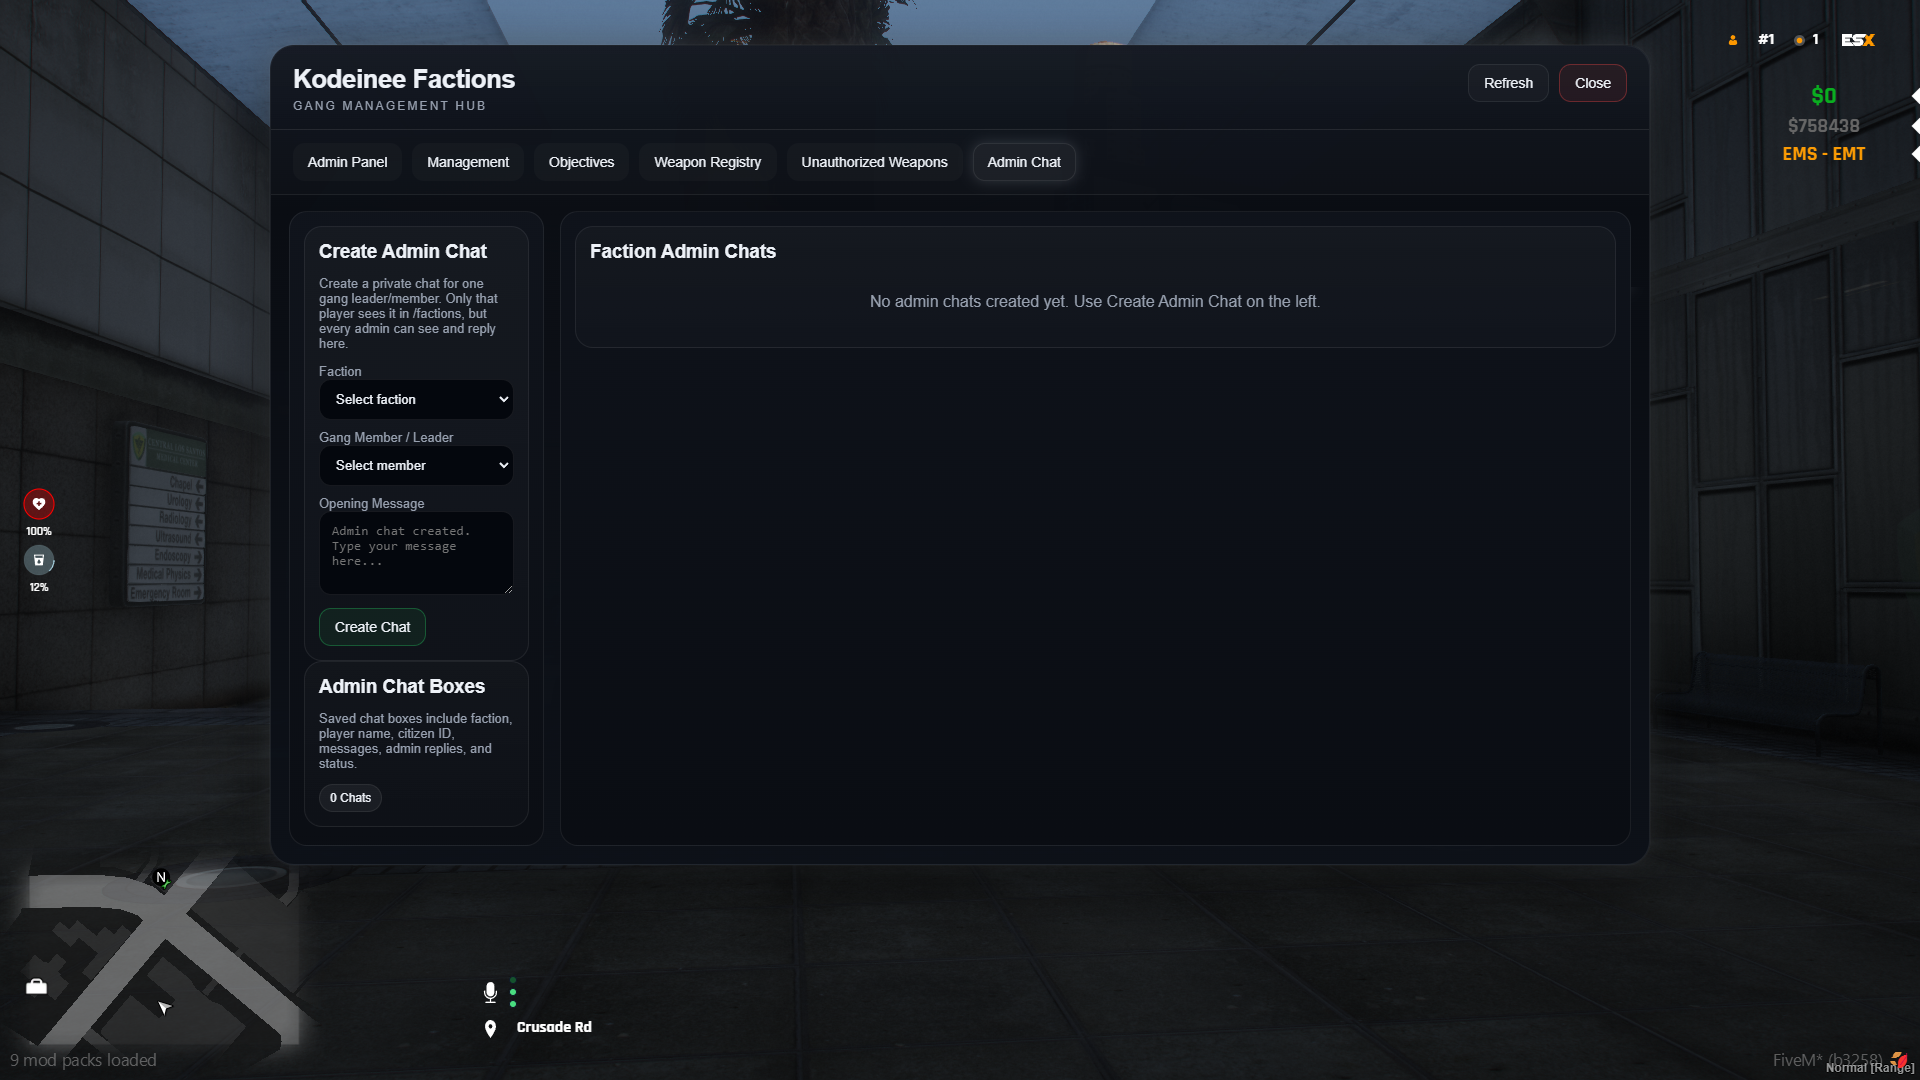Click the Create Admin Chat heading

pos(402,251)
